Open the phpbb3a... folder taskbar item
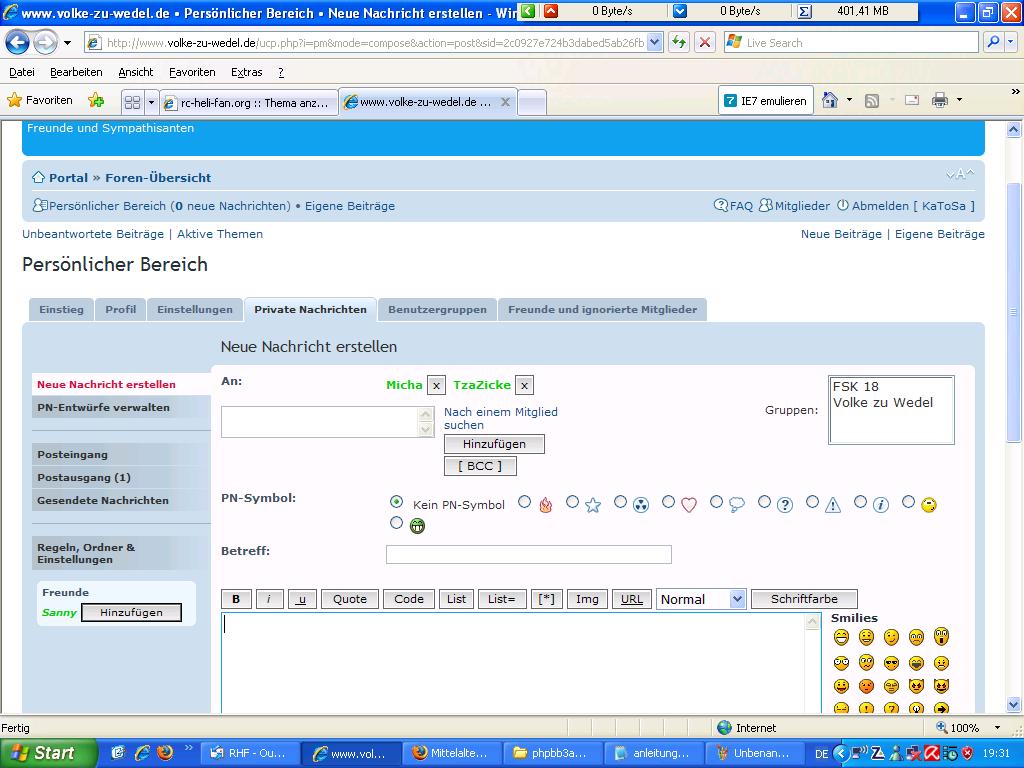 tap(552, 753)
